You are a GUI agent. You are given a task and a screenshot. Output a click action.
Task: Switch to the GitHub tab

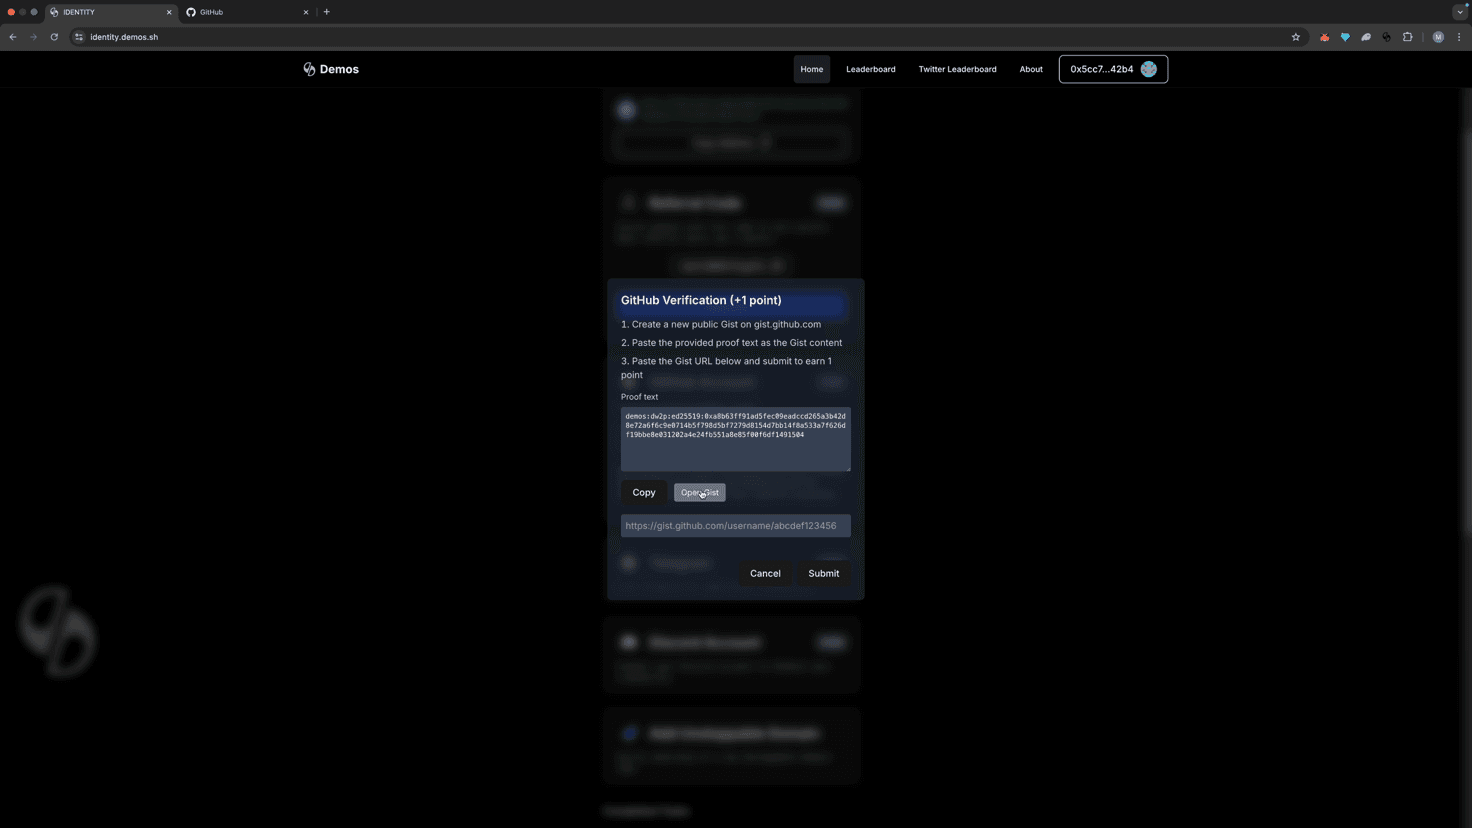240,12
